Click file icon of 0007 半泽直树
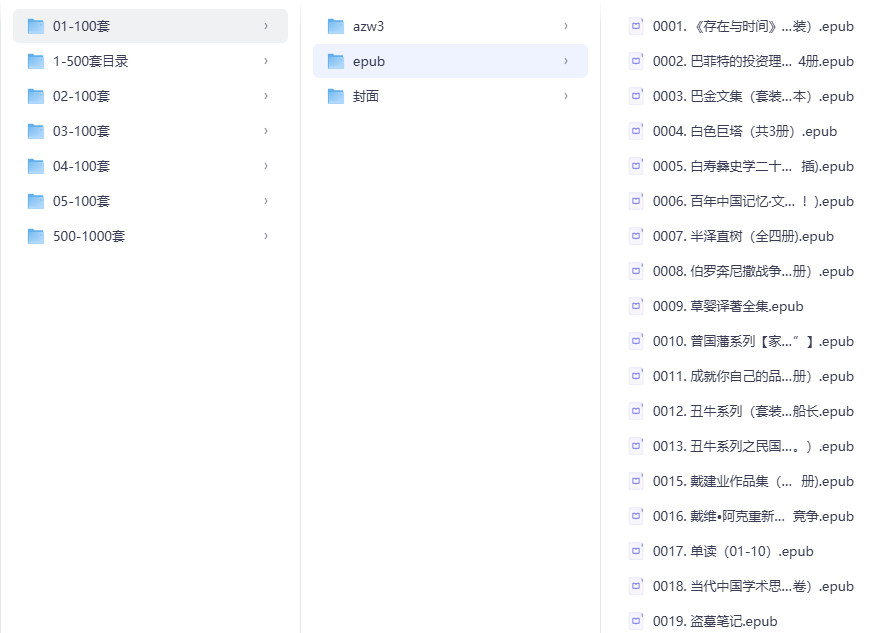Screen dimensions: 876x633 [636, 236]
